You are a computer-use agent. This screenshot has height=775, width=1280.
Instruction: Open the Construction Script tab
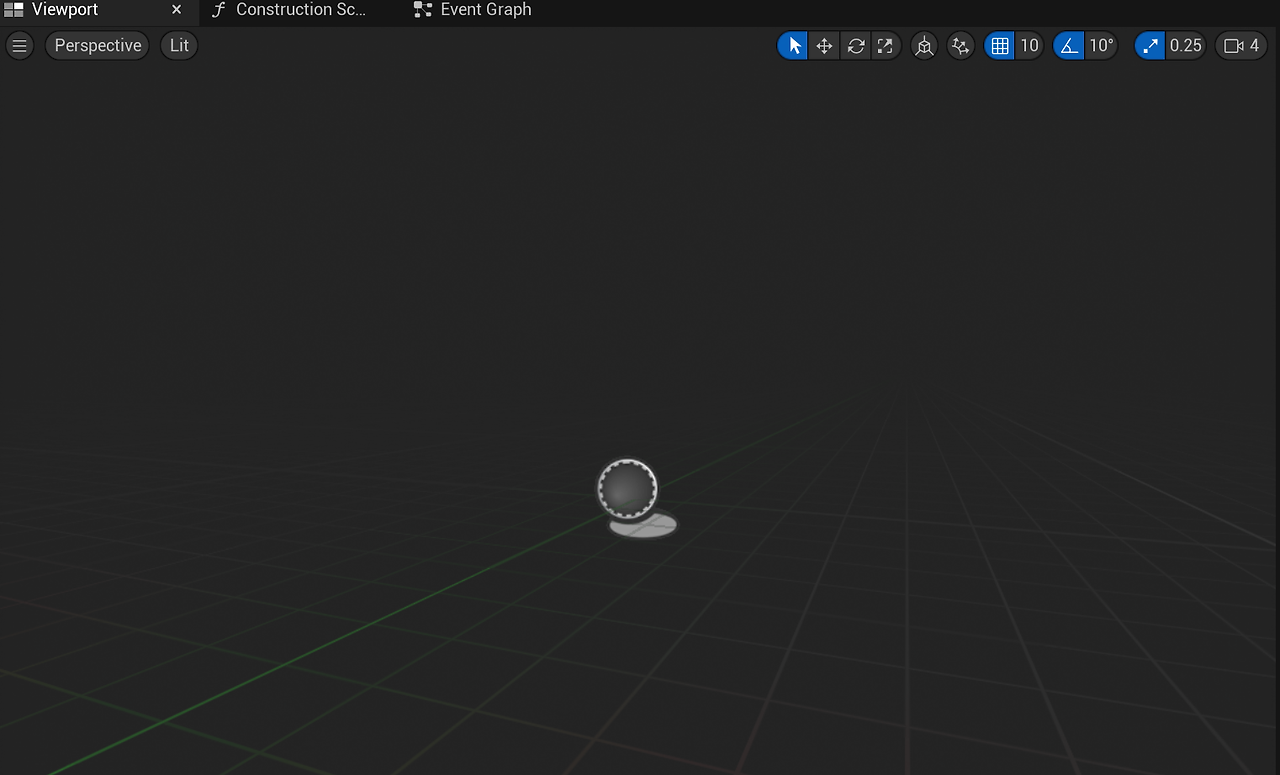290,10
